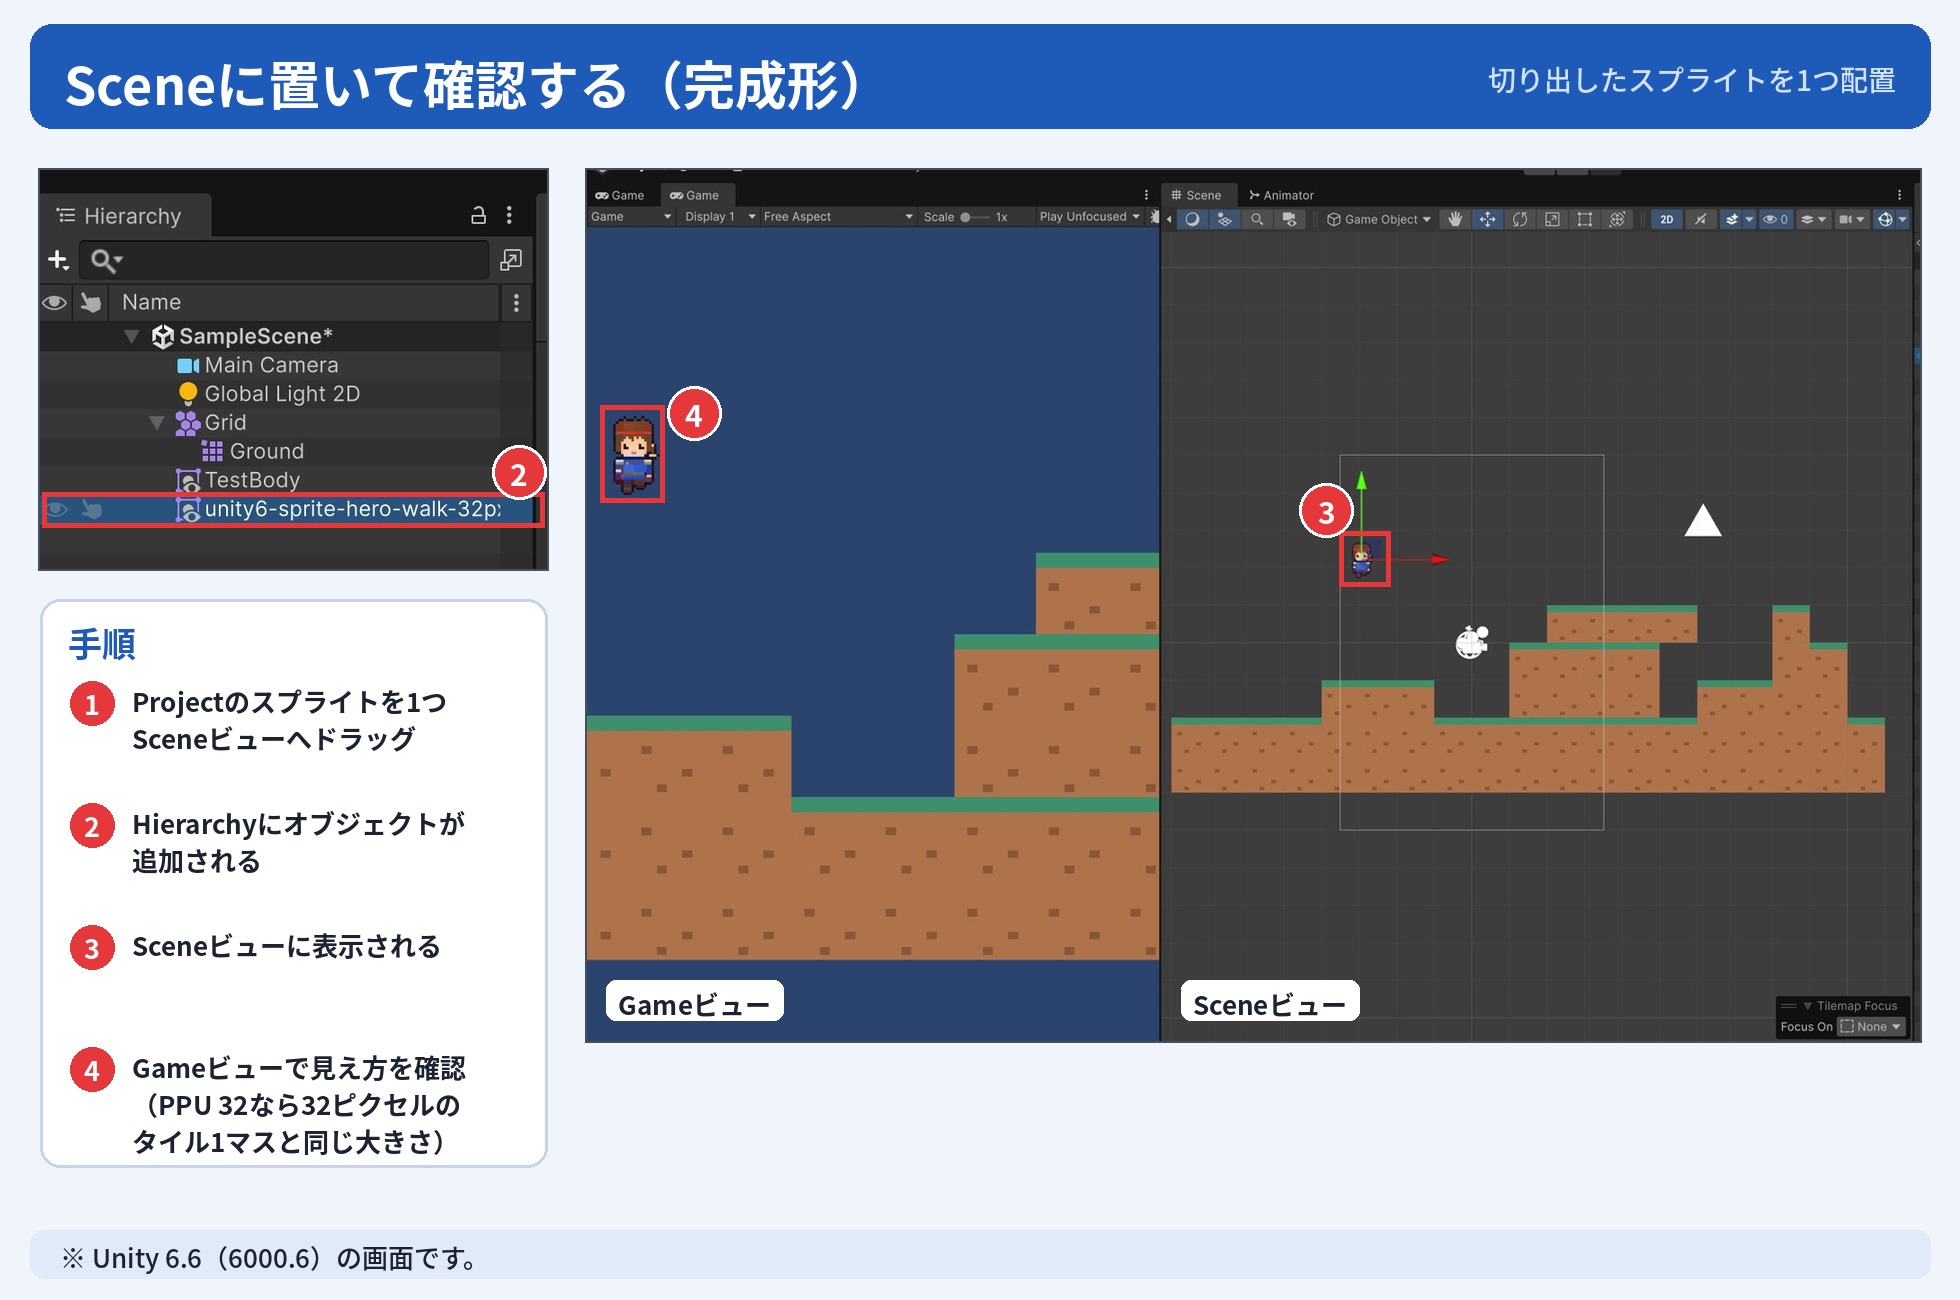
Task: Adjust the Game view Scale slider
Action: [x=974, y=217]
